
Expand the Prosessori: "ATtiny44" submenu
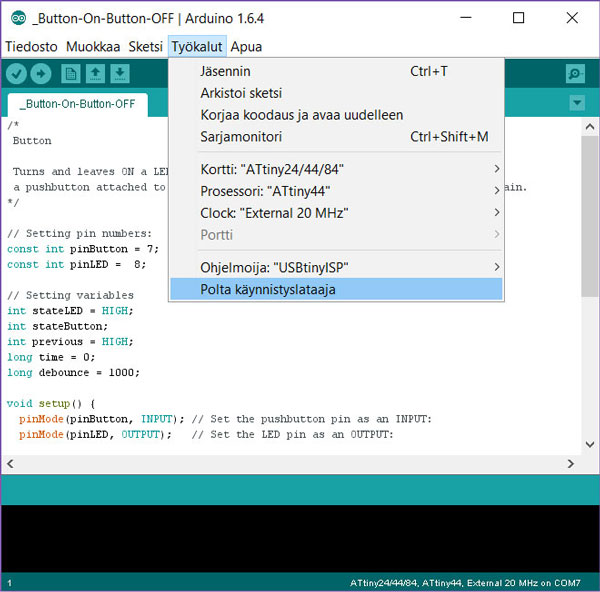[336, 191]
